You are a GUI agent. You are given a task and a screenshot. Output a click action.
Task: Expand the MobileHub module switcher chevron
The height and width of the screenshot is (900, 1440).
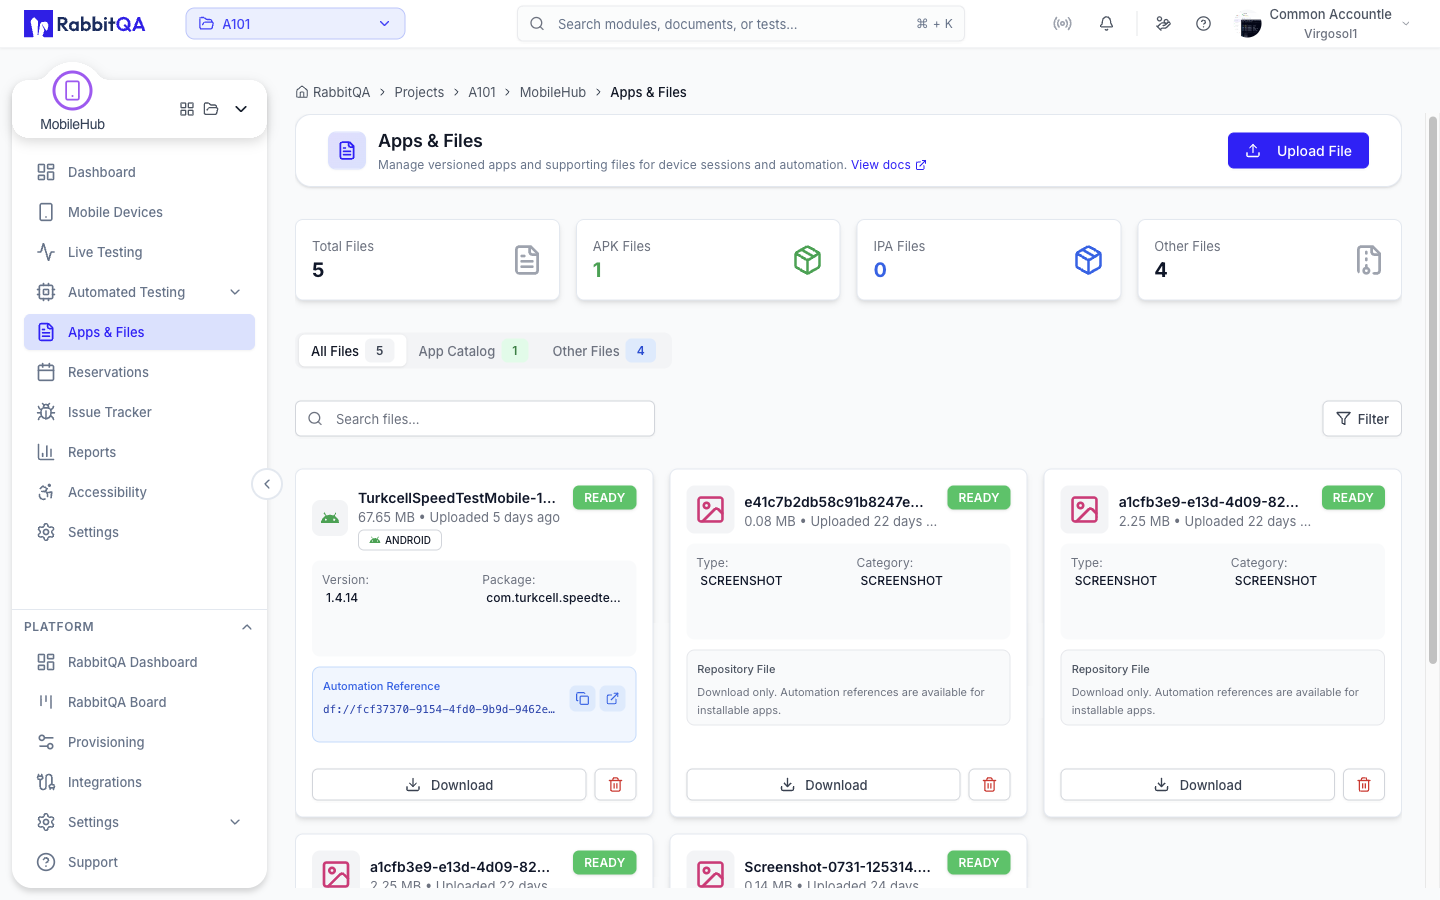pos(241,109)
